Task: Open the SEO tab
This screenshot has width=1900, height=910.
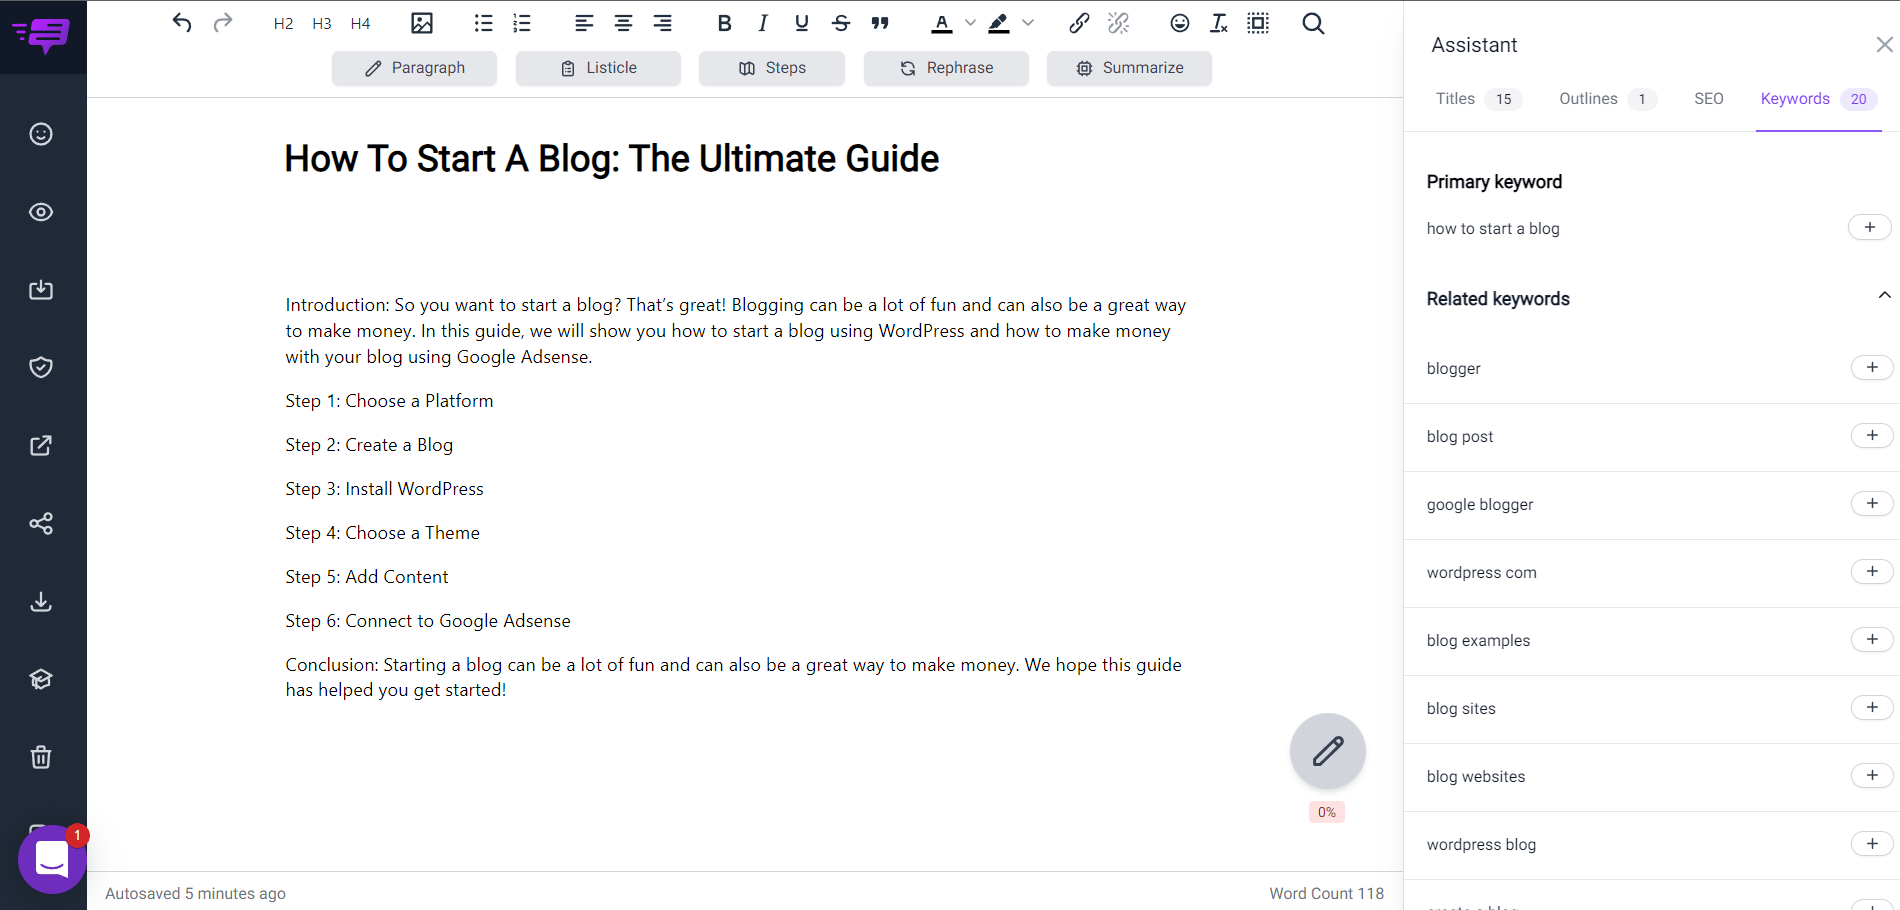Action: tap(1708, 99)
